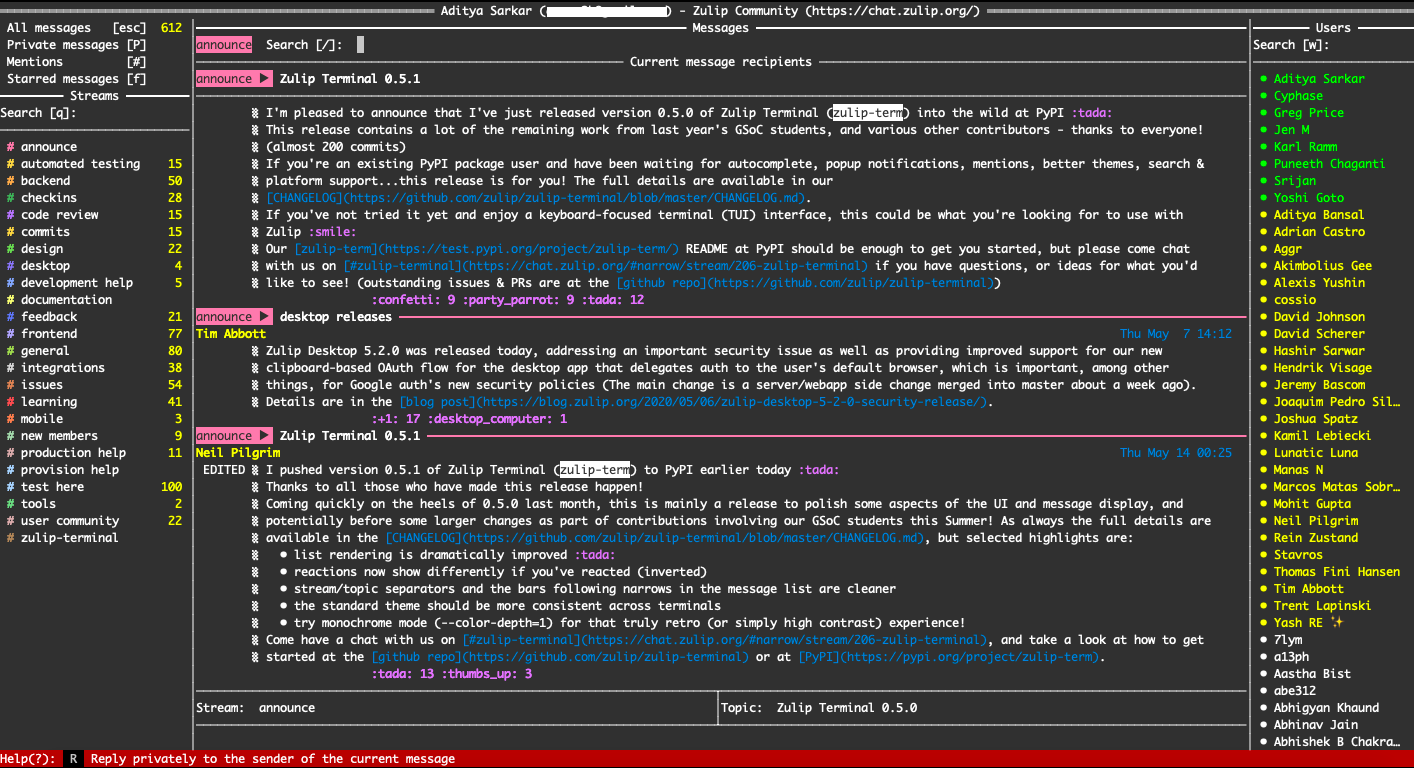Viewport: 1414px width, 768px height.
Task: Select Cyphase in the Users list
Action: click(x=1298, y=96)
